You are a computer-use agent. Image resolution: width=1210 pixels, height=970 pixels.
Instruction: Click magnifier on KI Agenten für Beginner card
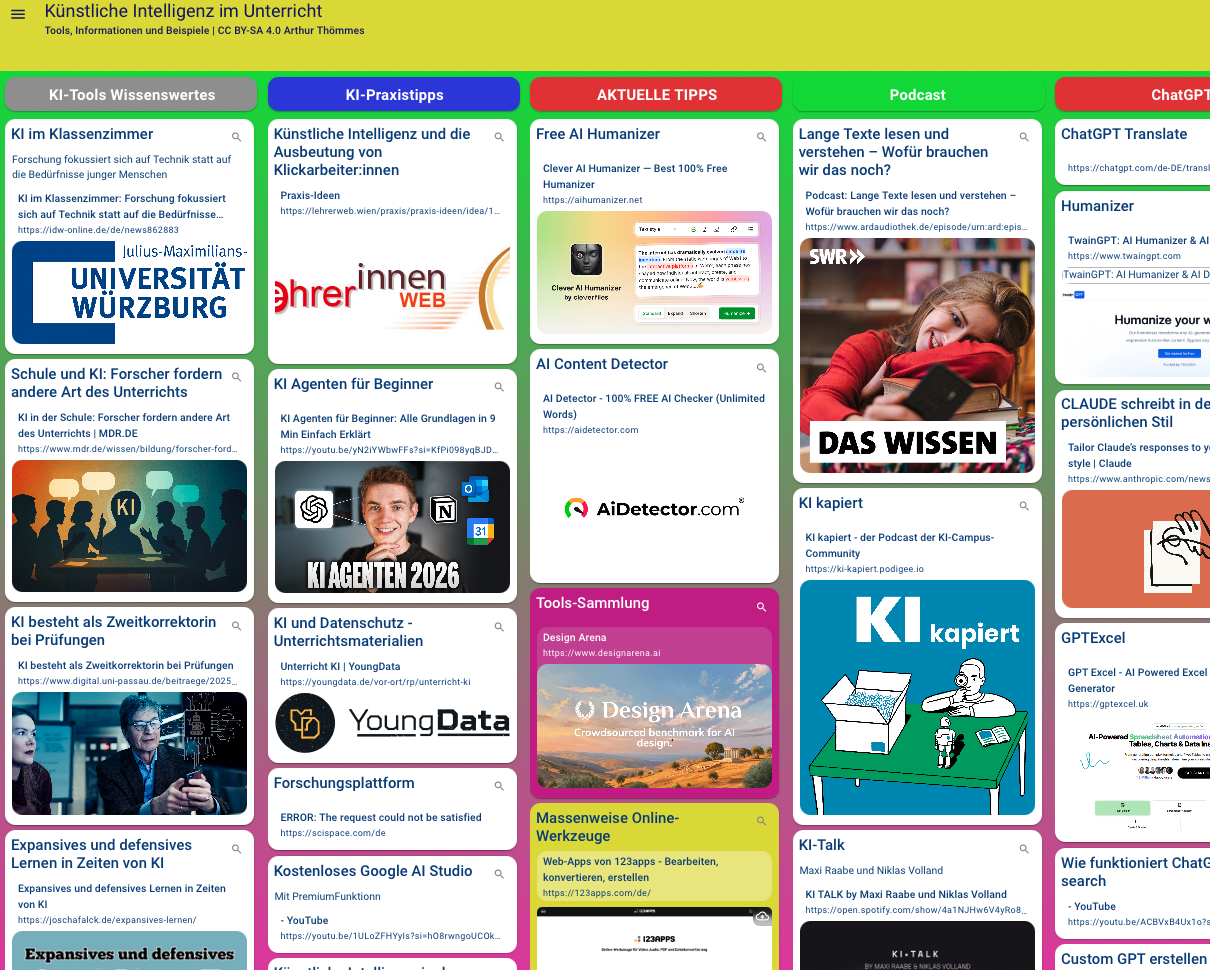499,387
